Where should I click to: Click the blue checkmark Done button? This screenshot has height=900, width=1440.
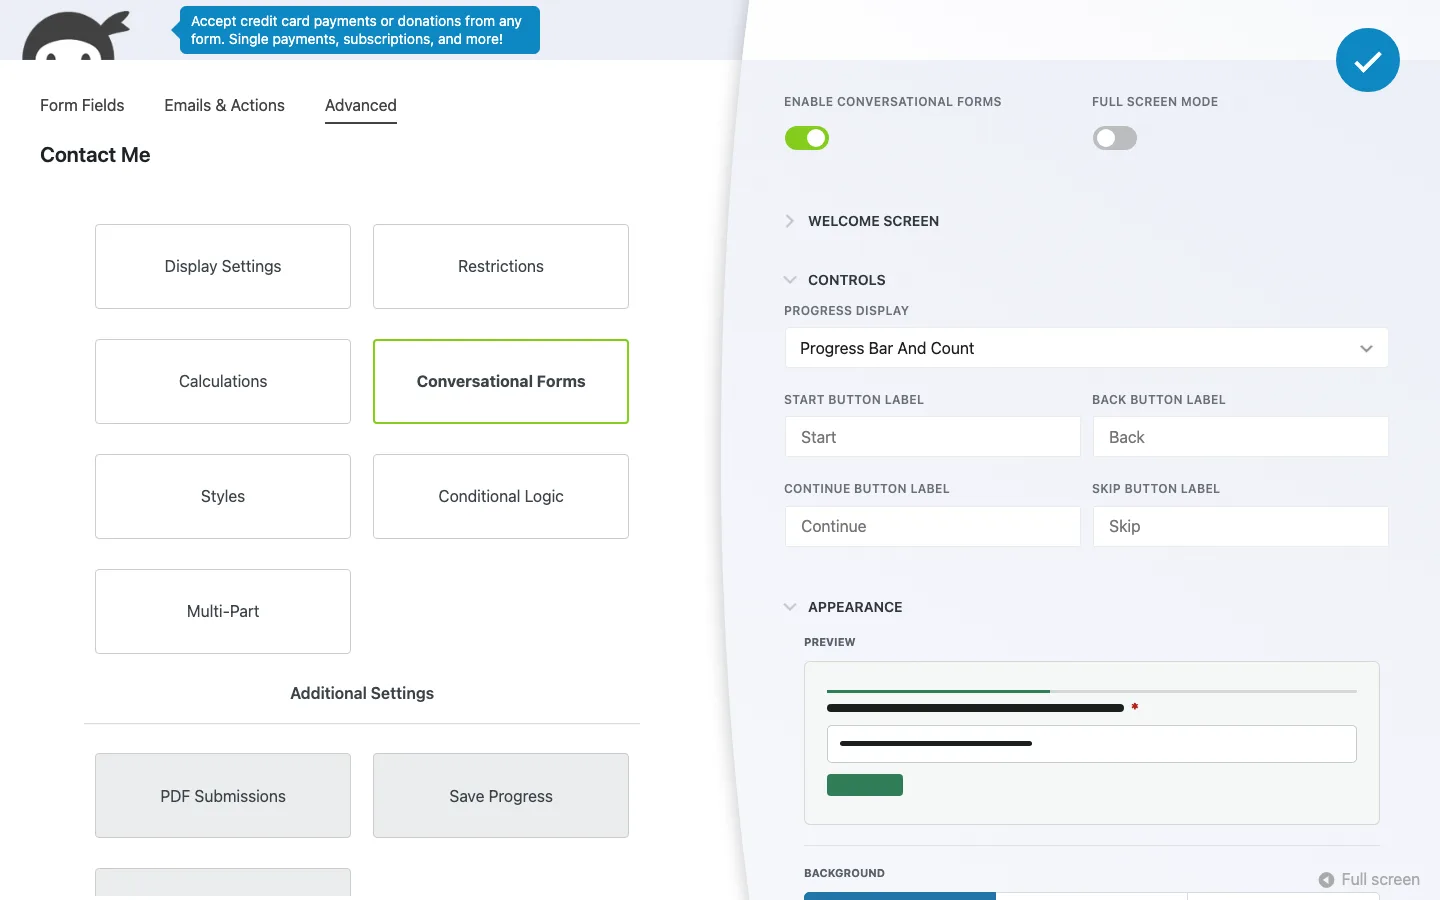pos(1367,60)
